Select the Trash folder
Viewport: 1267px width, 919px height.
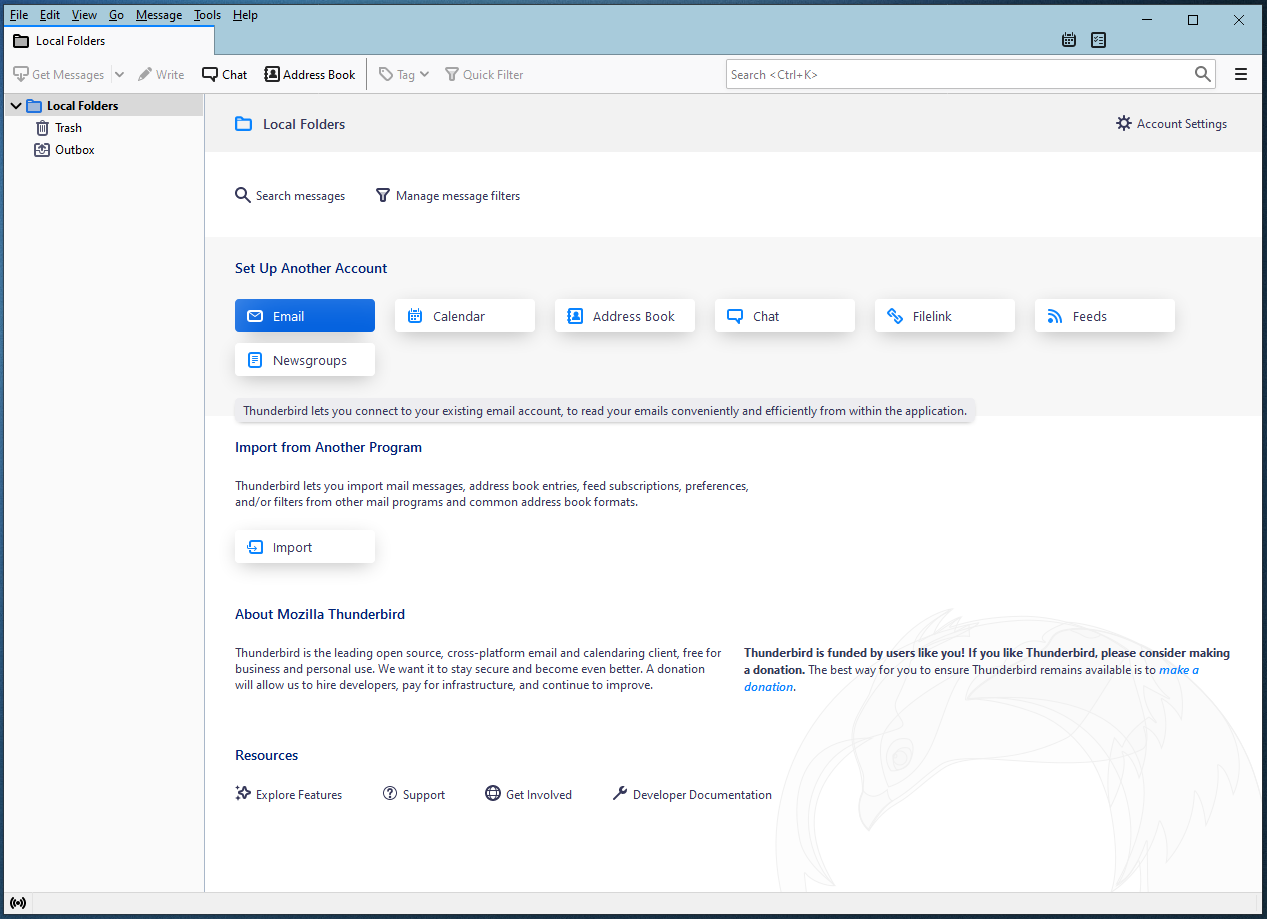[68, 128]
